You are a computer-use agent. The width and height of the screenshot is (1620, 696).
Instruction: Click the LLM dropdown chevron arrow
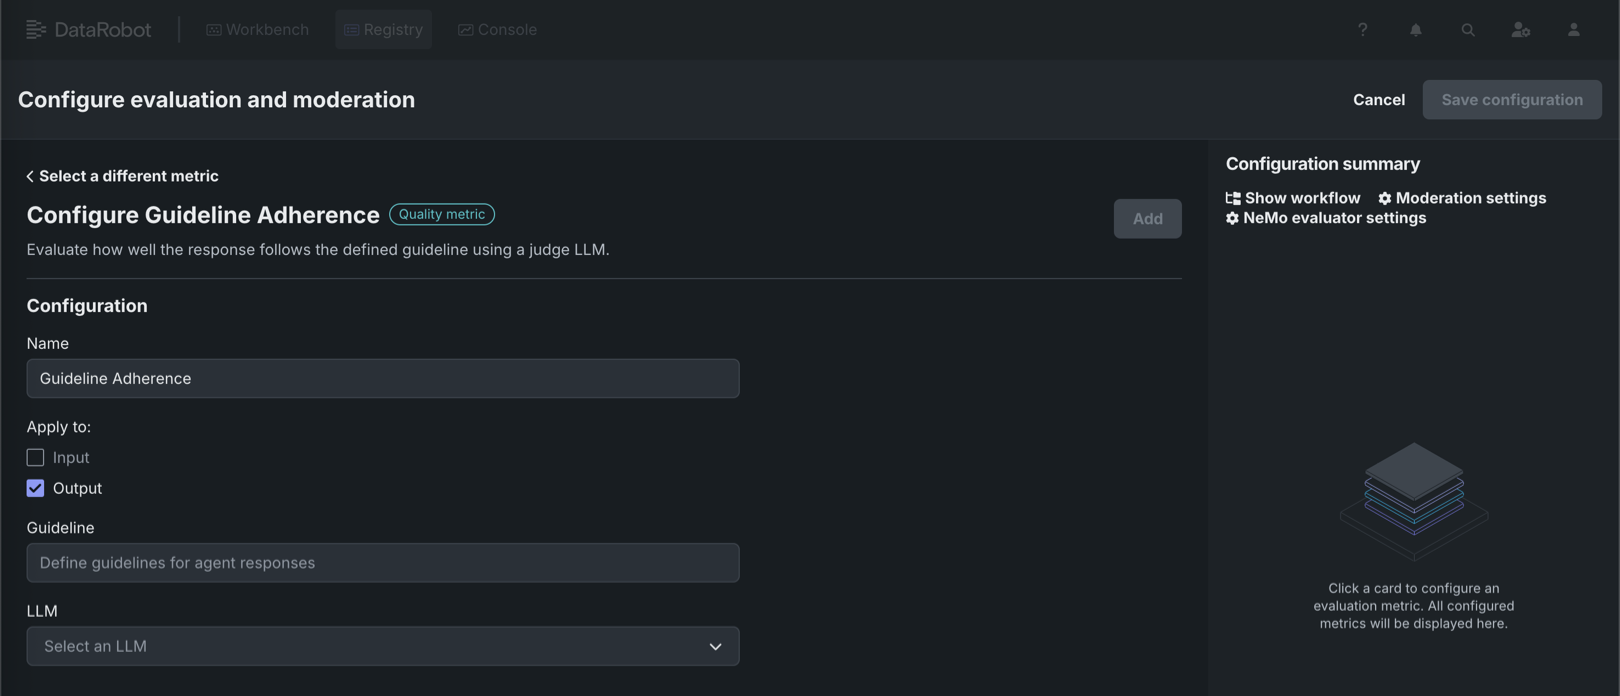pos(715,646)
